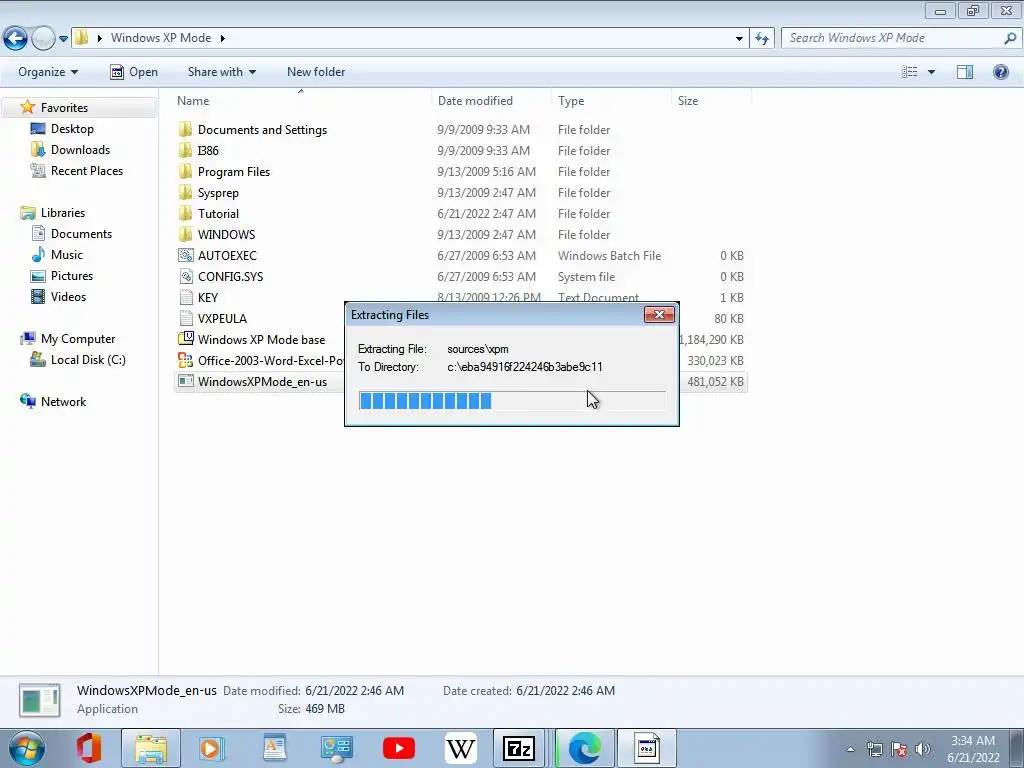Click the search magnifier icon
The width and height of the screenshot is (1024, 768).
pyautogui.click(x=1010, y=38)
